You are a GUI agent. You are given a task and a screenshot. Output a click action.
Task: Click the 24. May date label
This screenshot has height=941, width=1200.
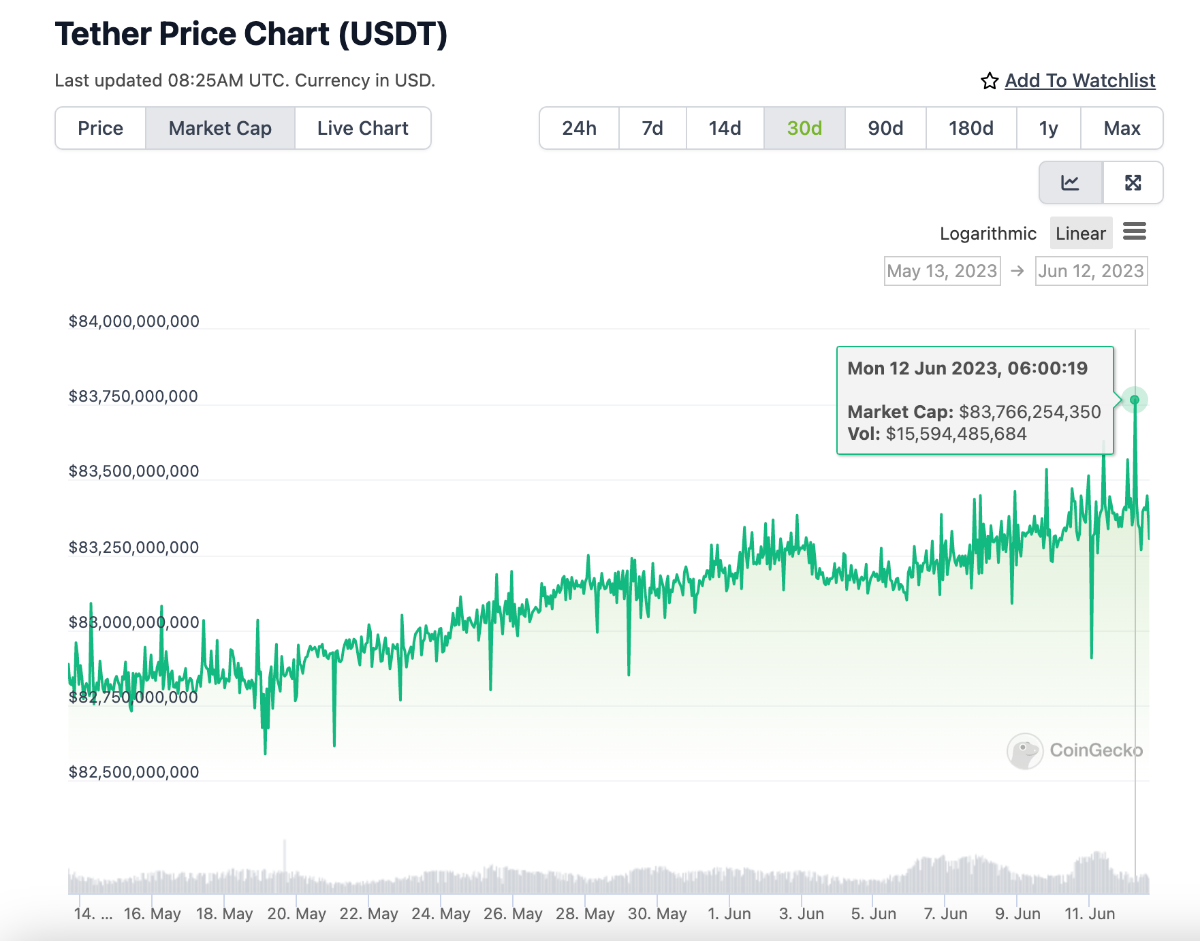441,914
